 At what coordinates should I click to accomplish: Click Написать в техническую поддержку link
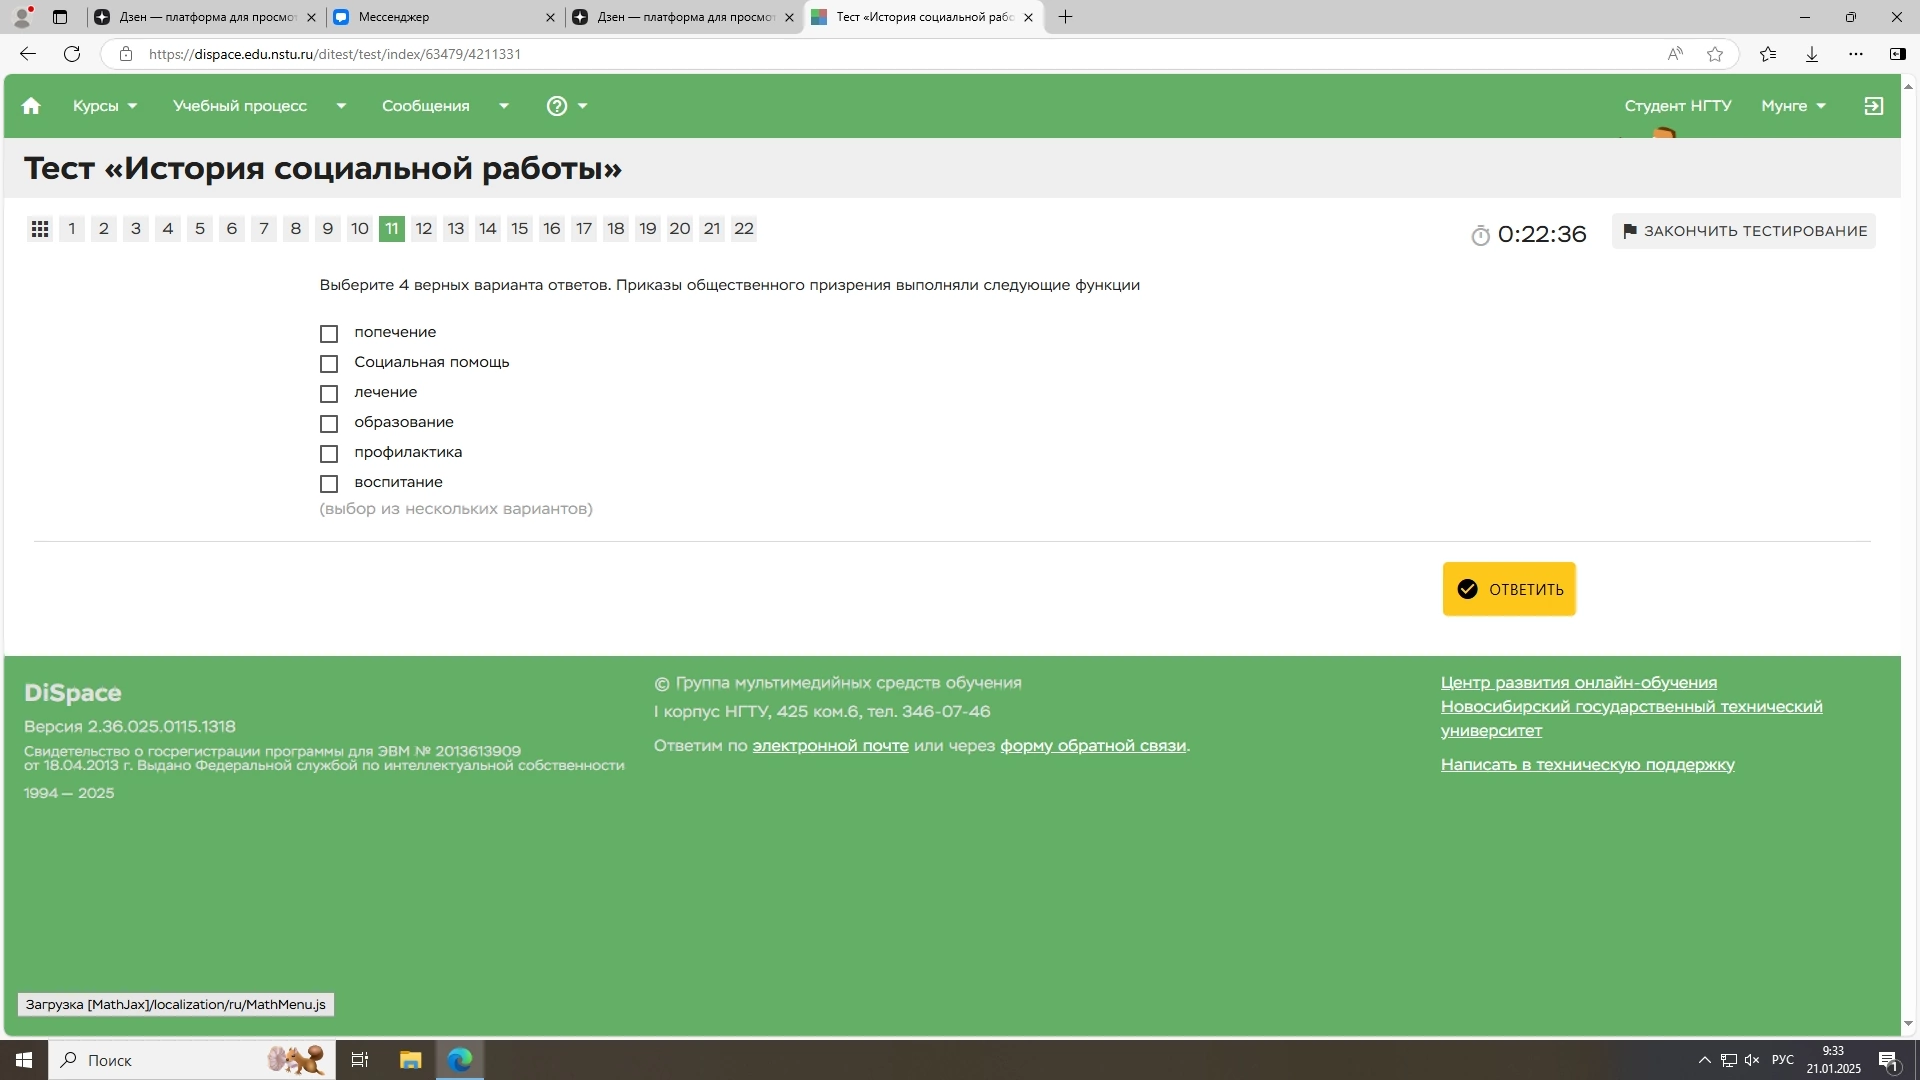(1587, 765)
